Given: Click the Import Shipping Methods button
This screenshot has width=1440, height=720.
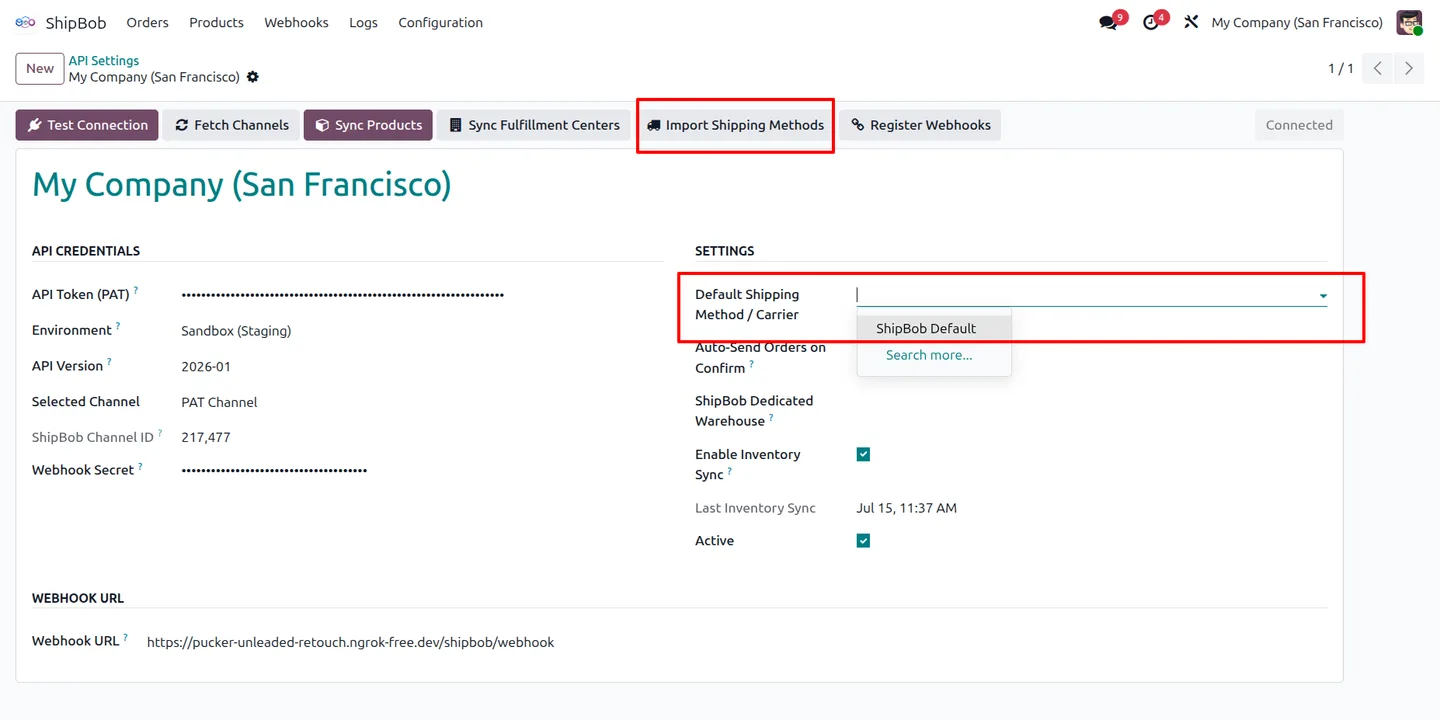Looking at the screenshot, I should click(x=735, y=125).
